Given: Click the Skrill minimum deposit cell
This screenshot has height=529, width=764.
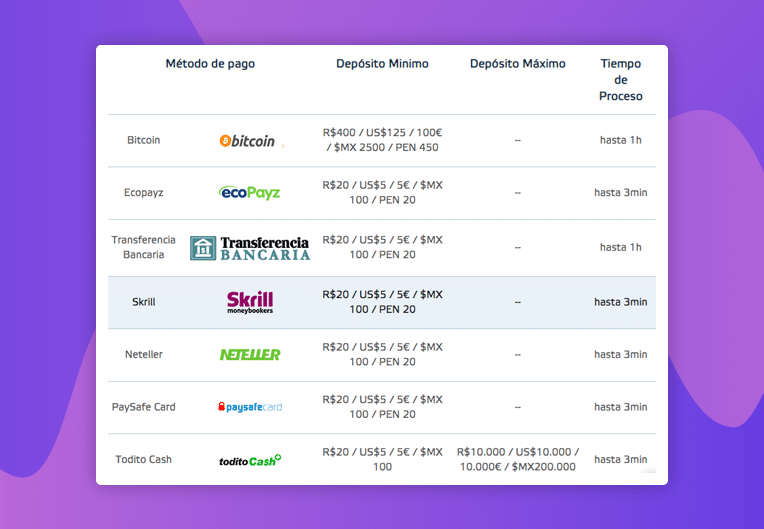Looking at the screenshot, I should 382,302.
